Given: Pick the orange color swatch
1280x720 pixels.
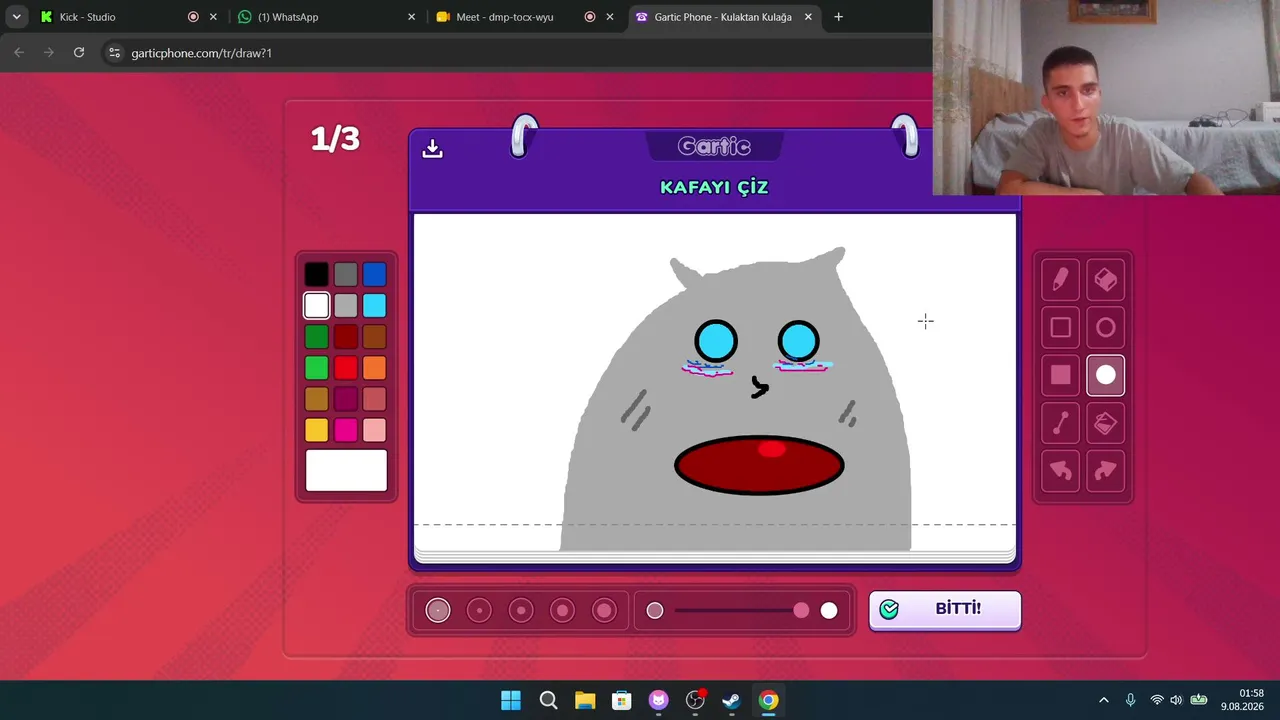Looking at the screenshot, I should click(375, 368).
